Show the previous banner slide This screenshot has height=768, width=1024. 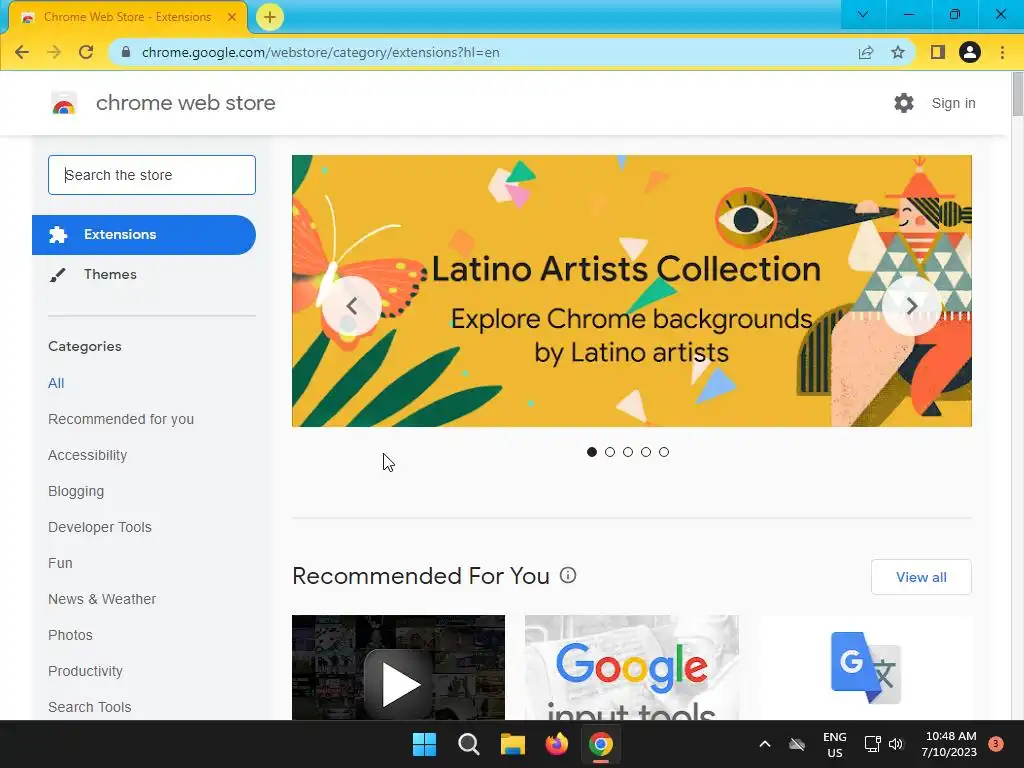pos(352,306)
